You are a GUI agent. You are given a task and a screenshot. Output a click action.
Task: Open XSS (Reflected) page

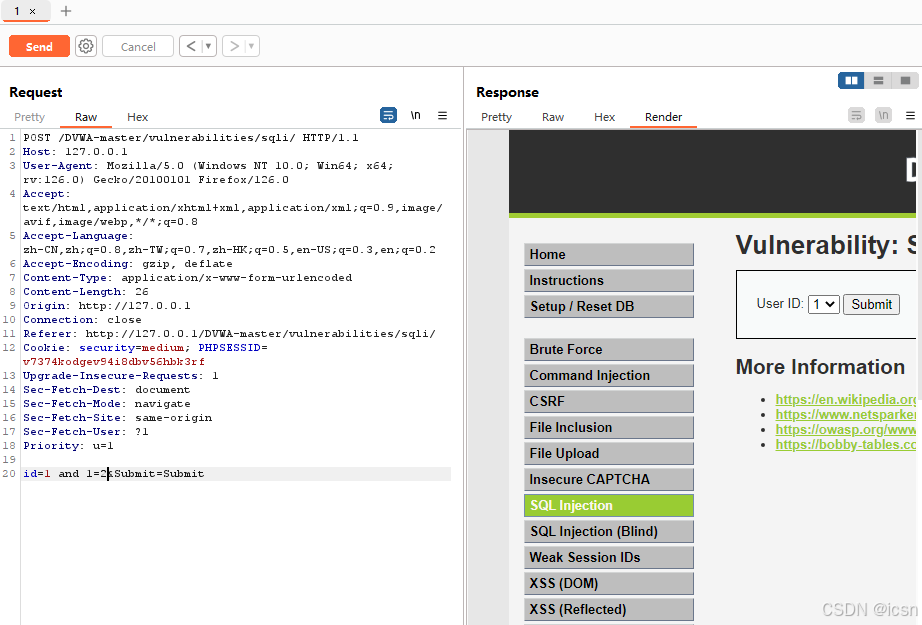coord(609,609)
